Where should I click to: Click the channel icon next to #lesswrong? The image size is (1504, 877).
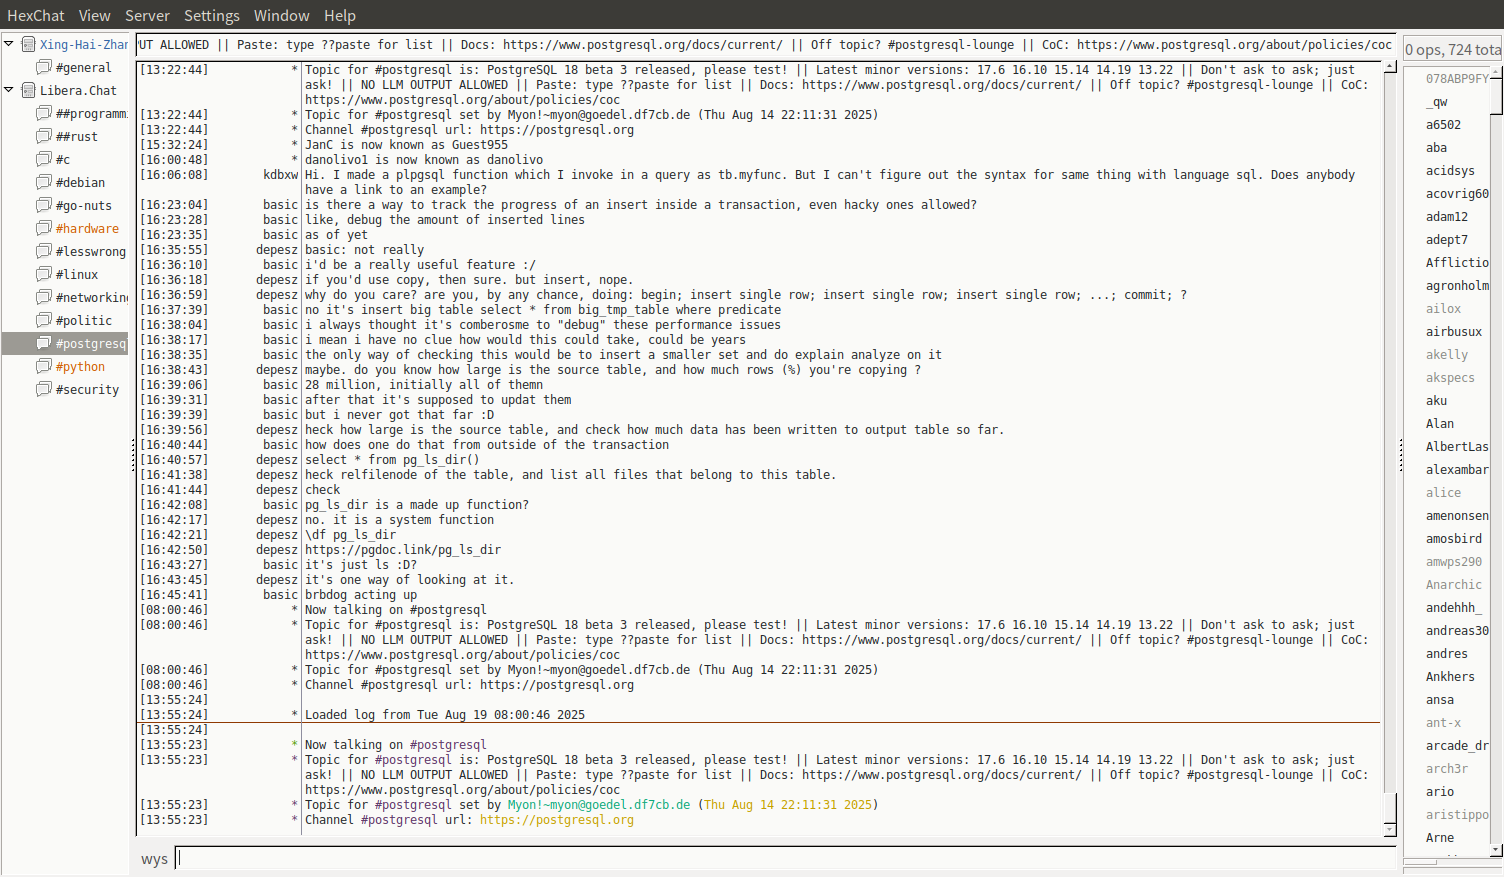click(44, 251)
